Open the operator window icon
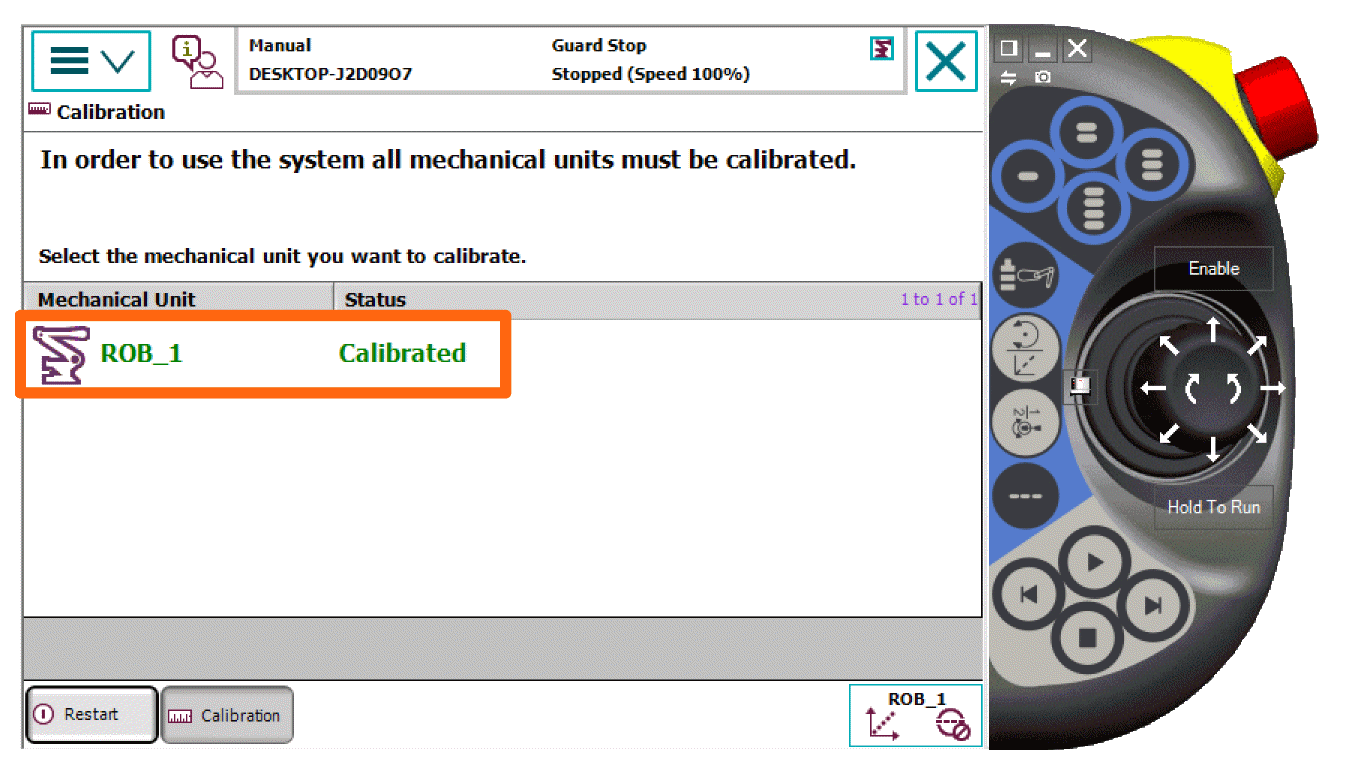This screenshot has height=776, width=1349. [196, 62]
